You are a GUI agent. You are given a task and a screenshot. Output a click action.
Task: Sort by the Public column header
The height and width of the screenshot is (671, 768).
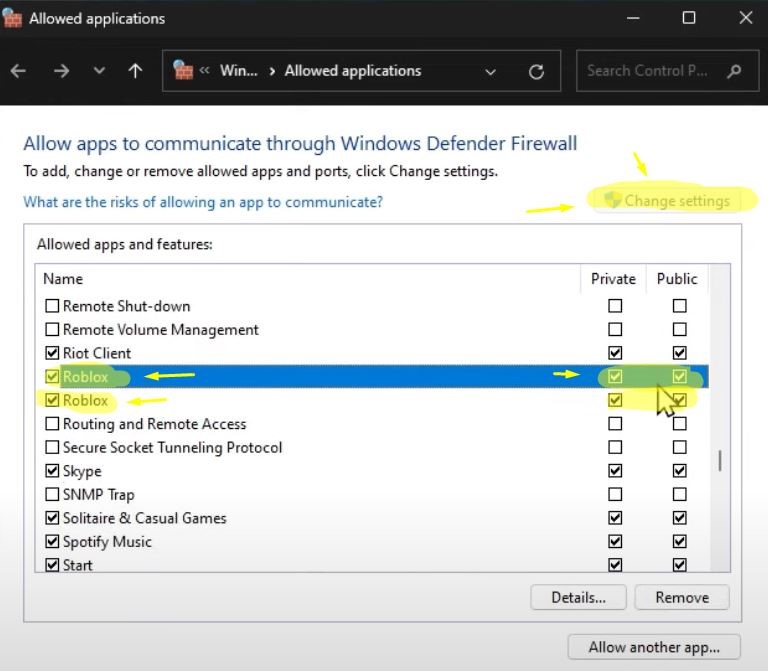677,279
